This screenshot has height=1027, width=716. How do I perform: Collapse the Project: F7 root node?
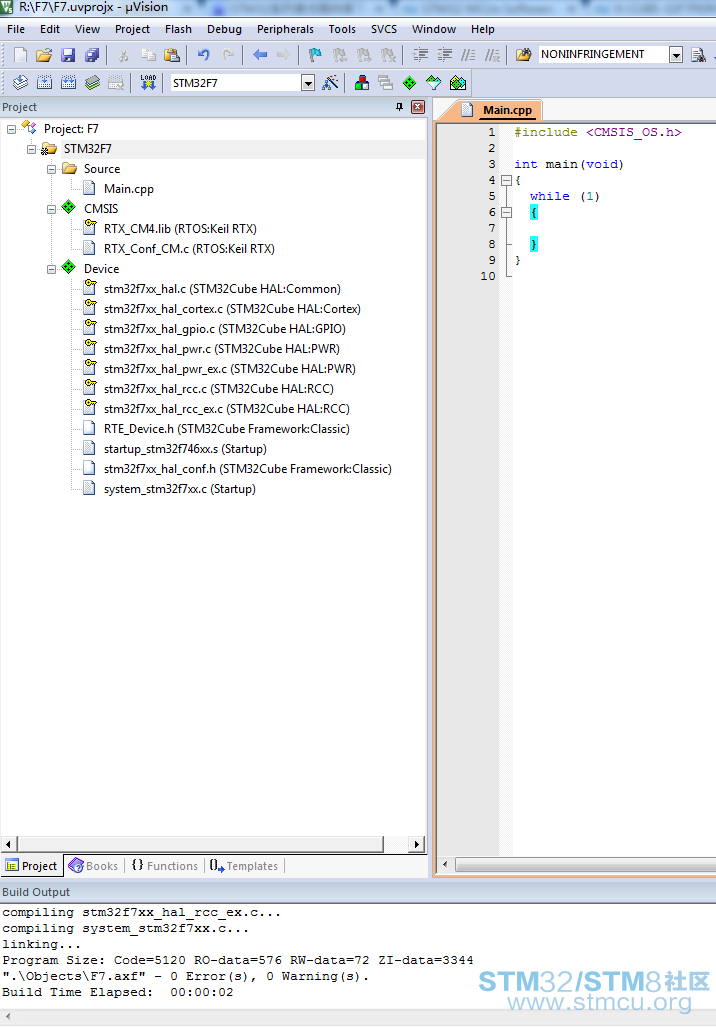point(11,129)
